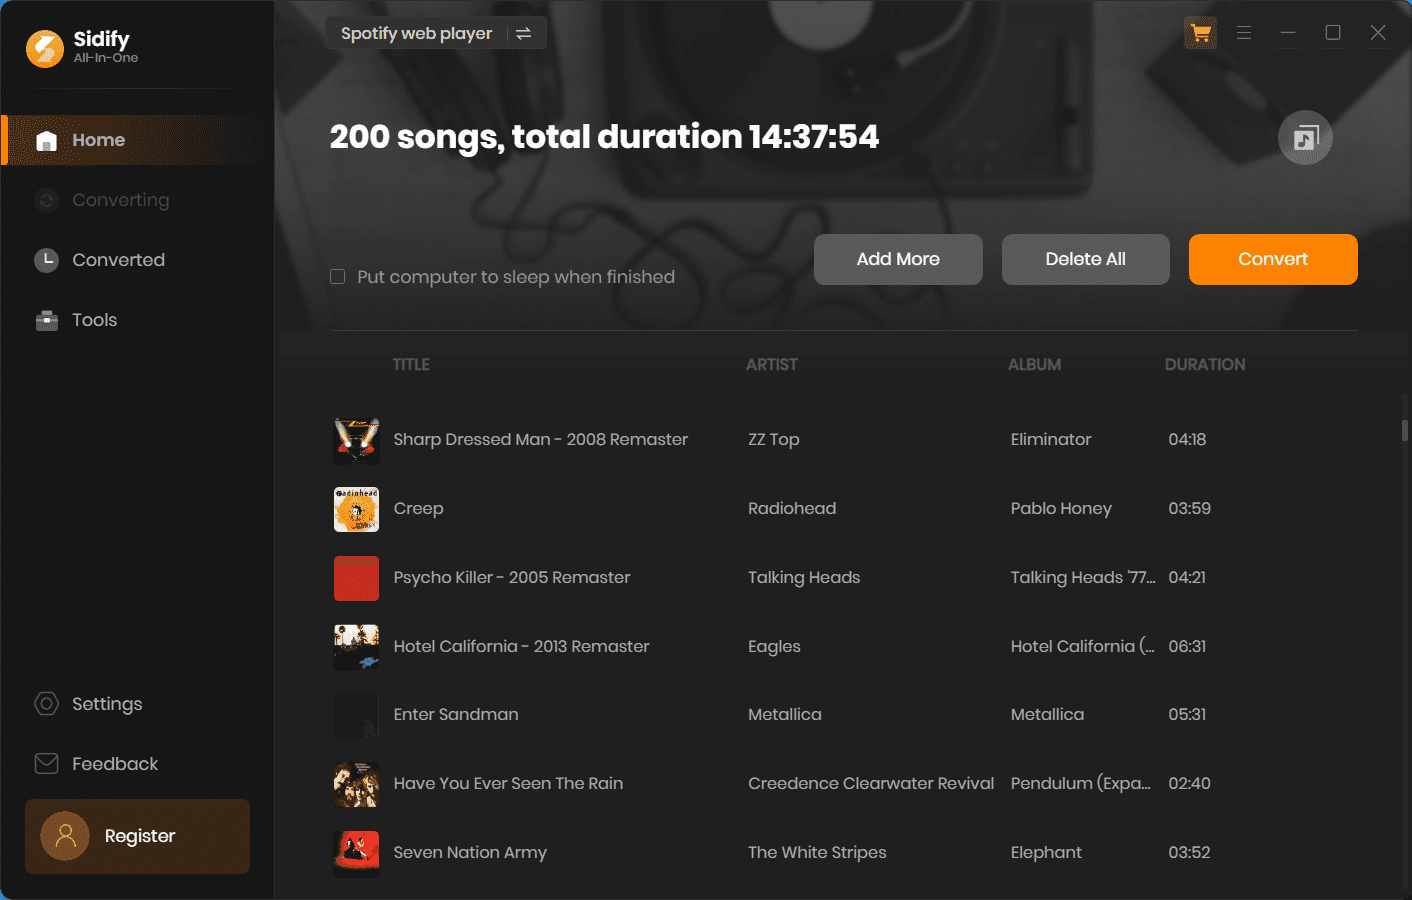Click the swap arrows beside Spotify web player
1412x900 pixels.
524,34
